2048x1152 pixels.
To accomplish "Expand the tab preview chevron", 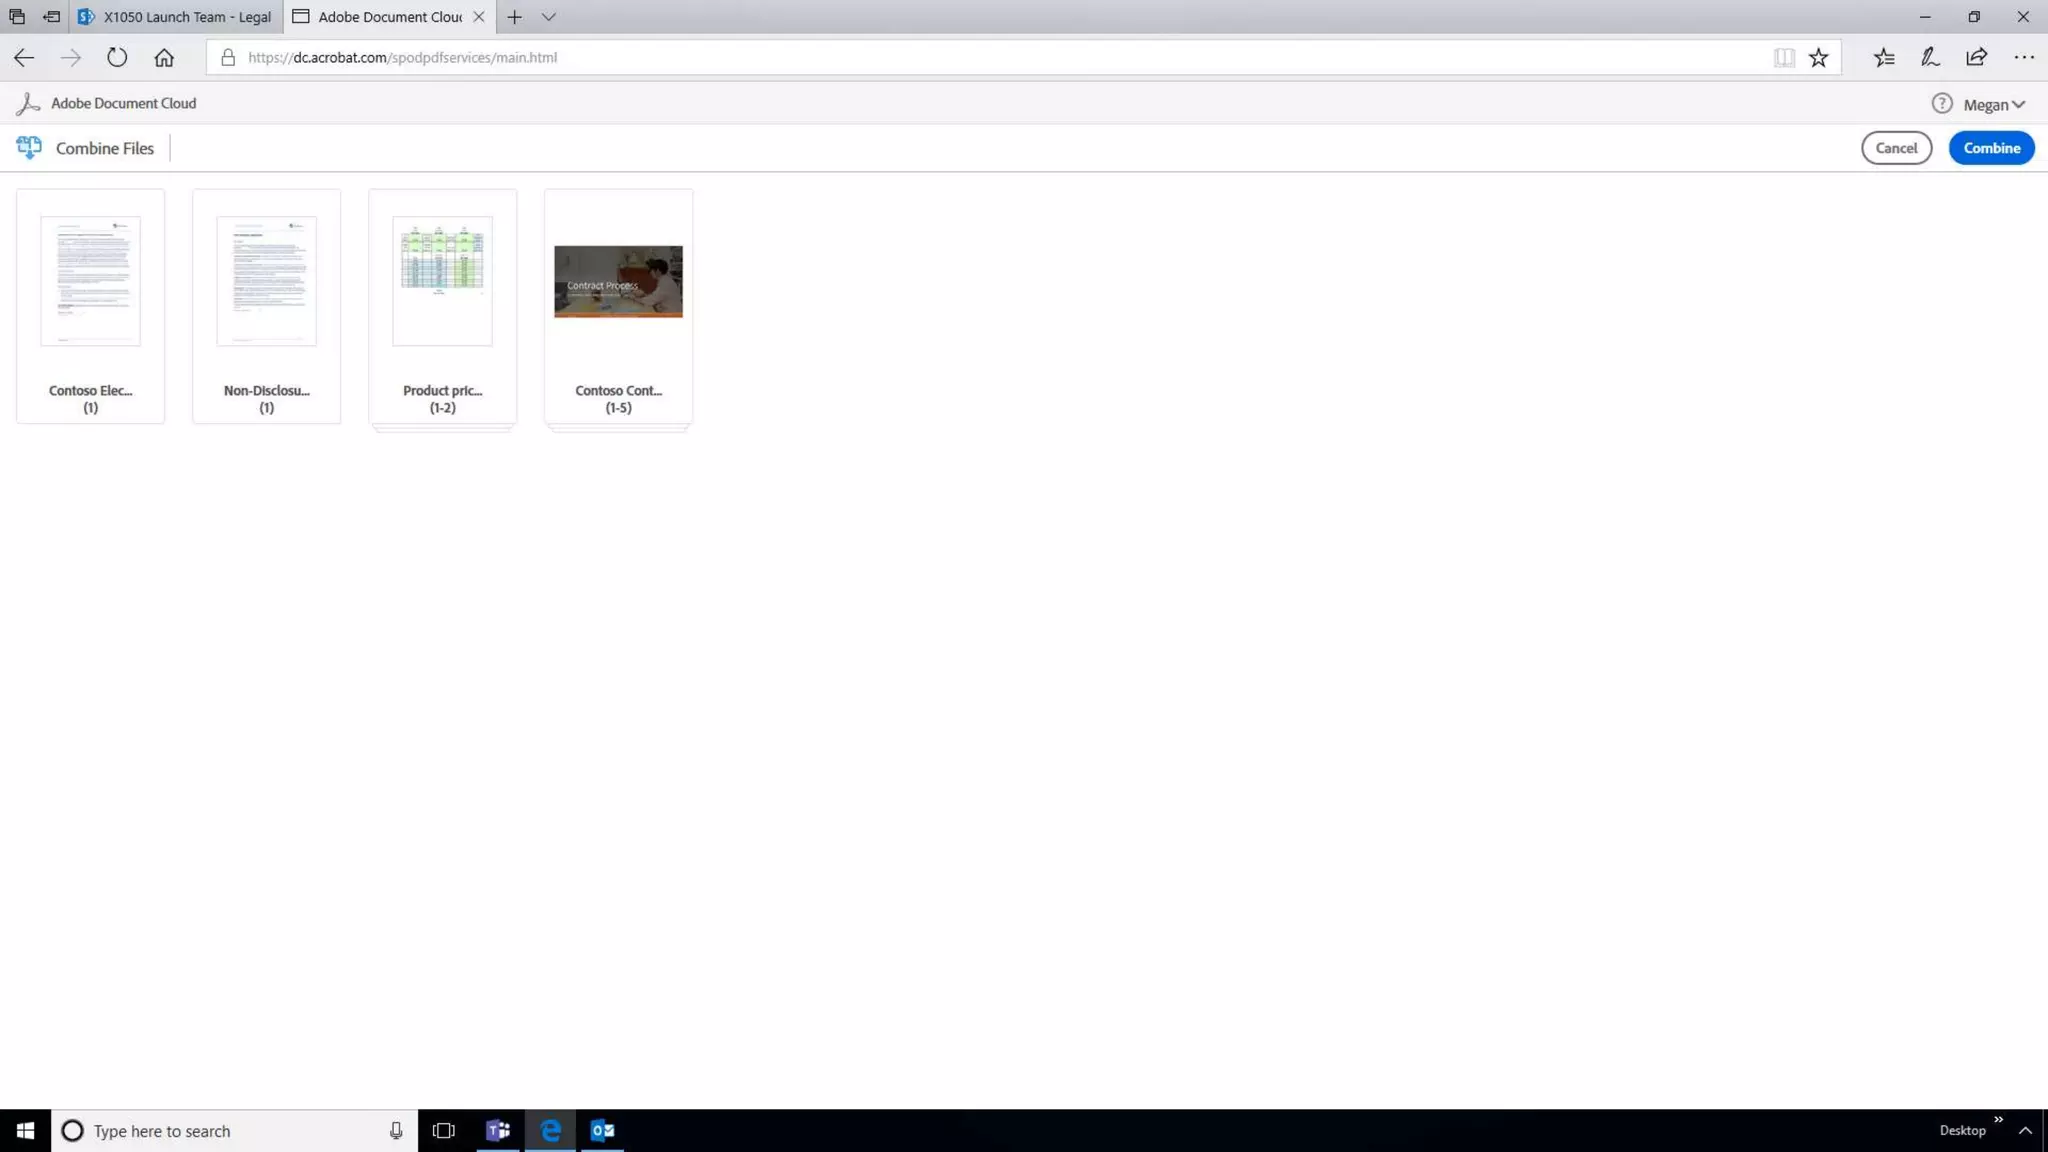I will pyautogui.click(x=548, y=17).
